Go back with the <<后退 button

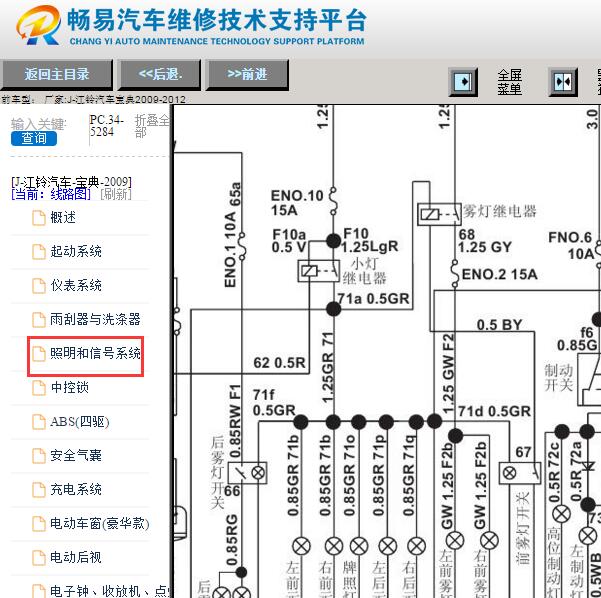[x=159, y=74]
